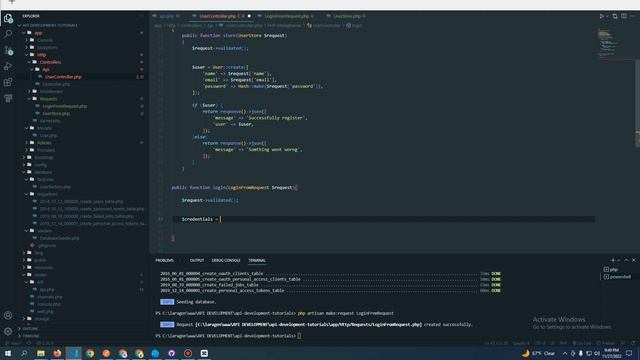Expand the Exceptions folder
This screenshot has width=640, height=360.
coord(47,47)
